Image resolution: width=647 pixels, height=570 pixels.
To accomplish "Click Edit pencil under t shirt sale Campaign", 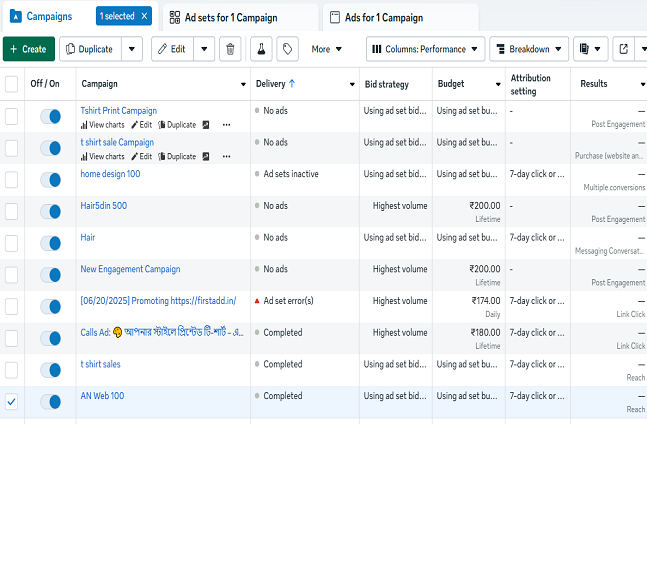I will (x=141, y=157).
